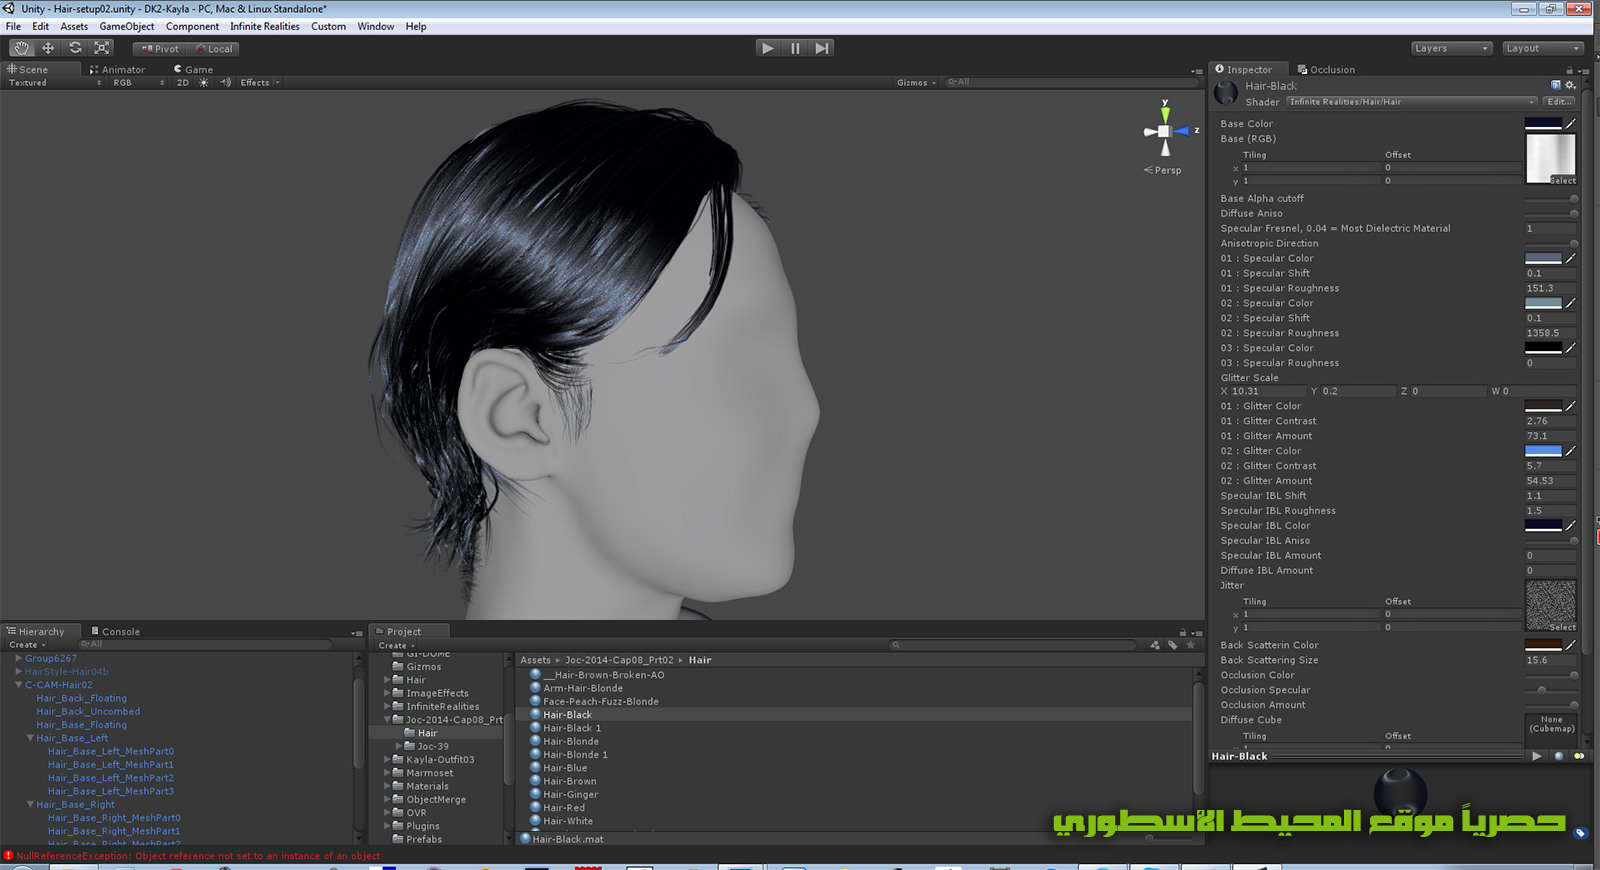The width and height of the screenshot is (1600, 870).
Task: Toggle scene lighting sun button
Action: click(x=204, y=83)
